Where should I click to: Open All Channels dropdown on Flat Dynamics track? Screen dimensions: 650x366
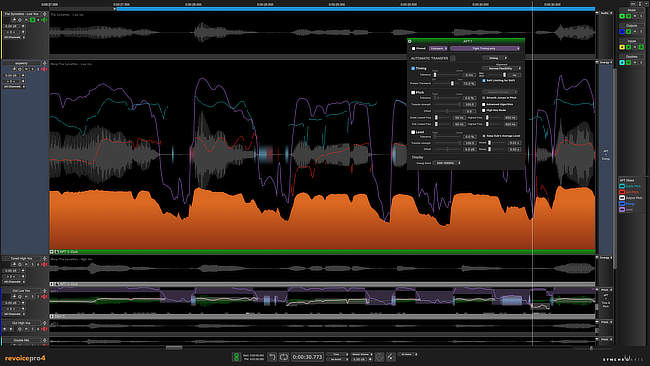14,37
